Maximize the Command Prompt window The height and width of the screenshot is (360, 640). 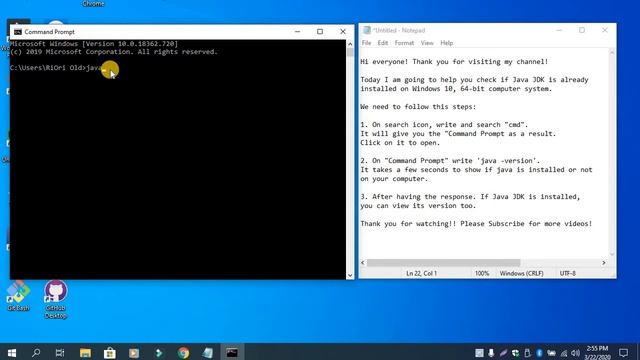coord(320,31)
